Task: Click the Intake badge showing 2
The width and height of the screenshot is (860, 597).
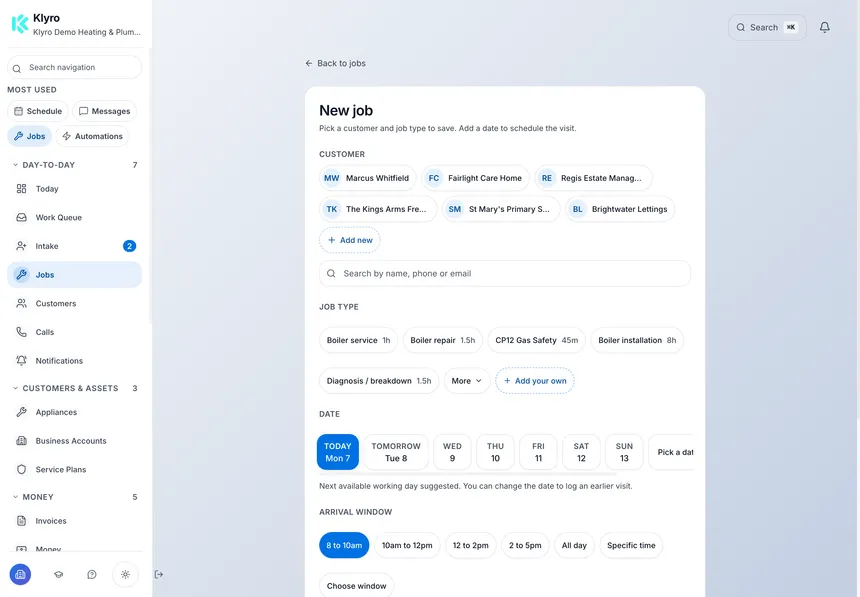Action: (129, 246)
